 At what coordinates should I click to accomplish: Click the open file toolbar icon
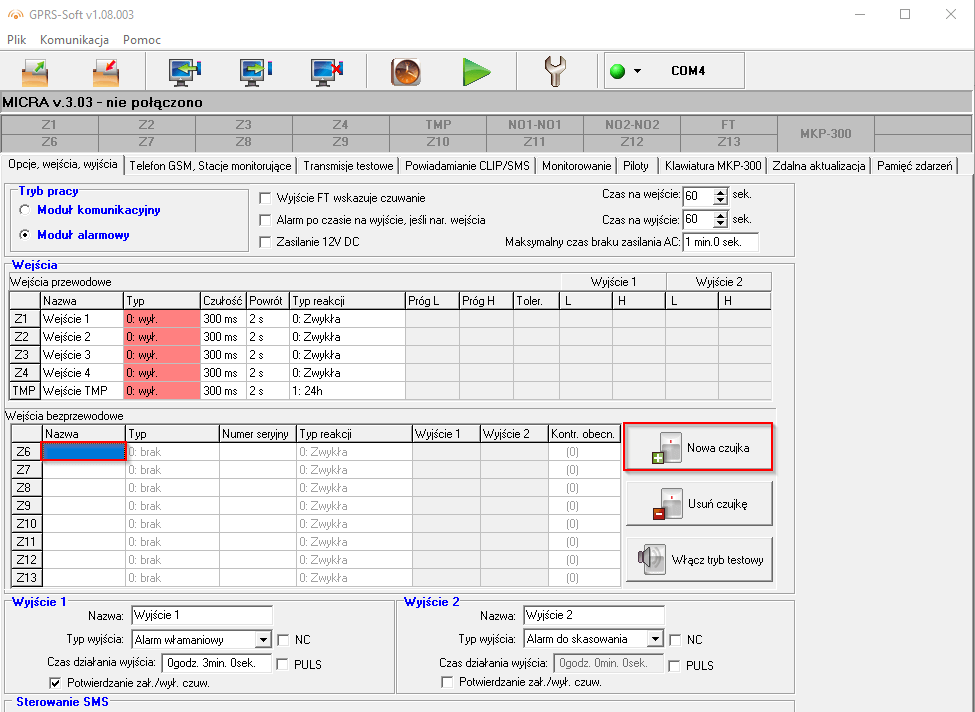tap(36, 71)
